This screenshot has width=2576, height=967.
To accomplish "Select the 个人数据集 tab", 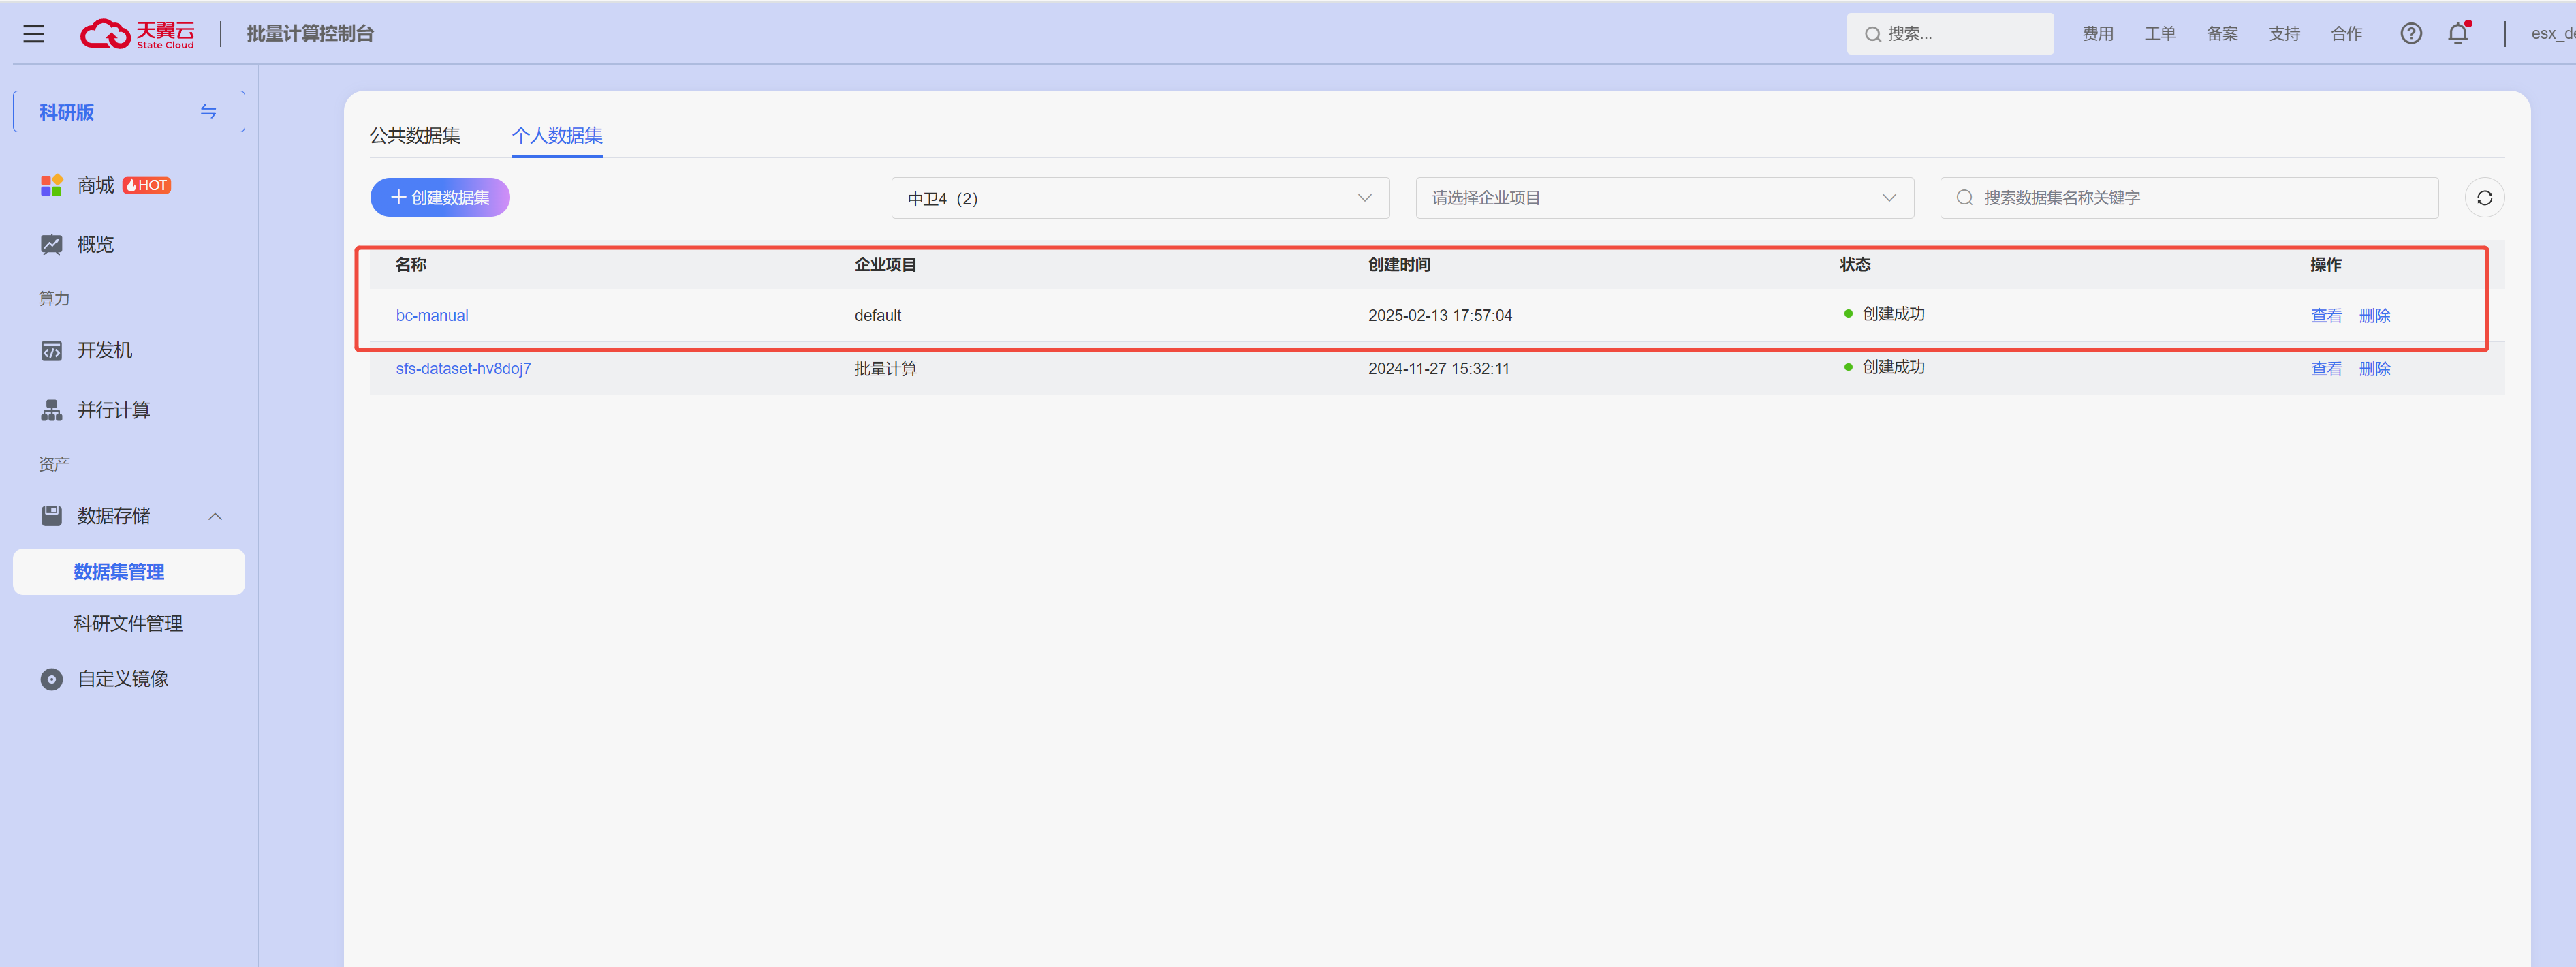I will click(x=557, y=135).
